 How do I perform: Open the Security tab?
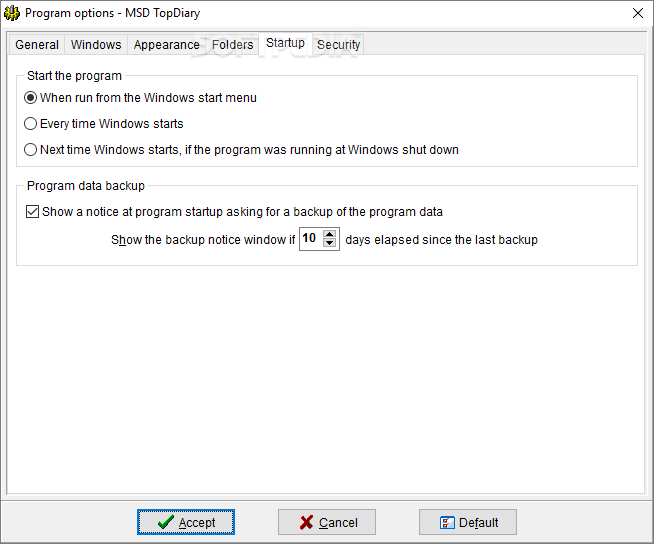pyautogui.click(x=338, y=45)
